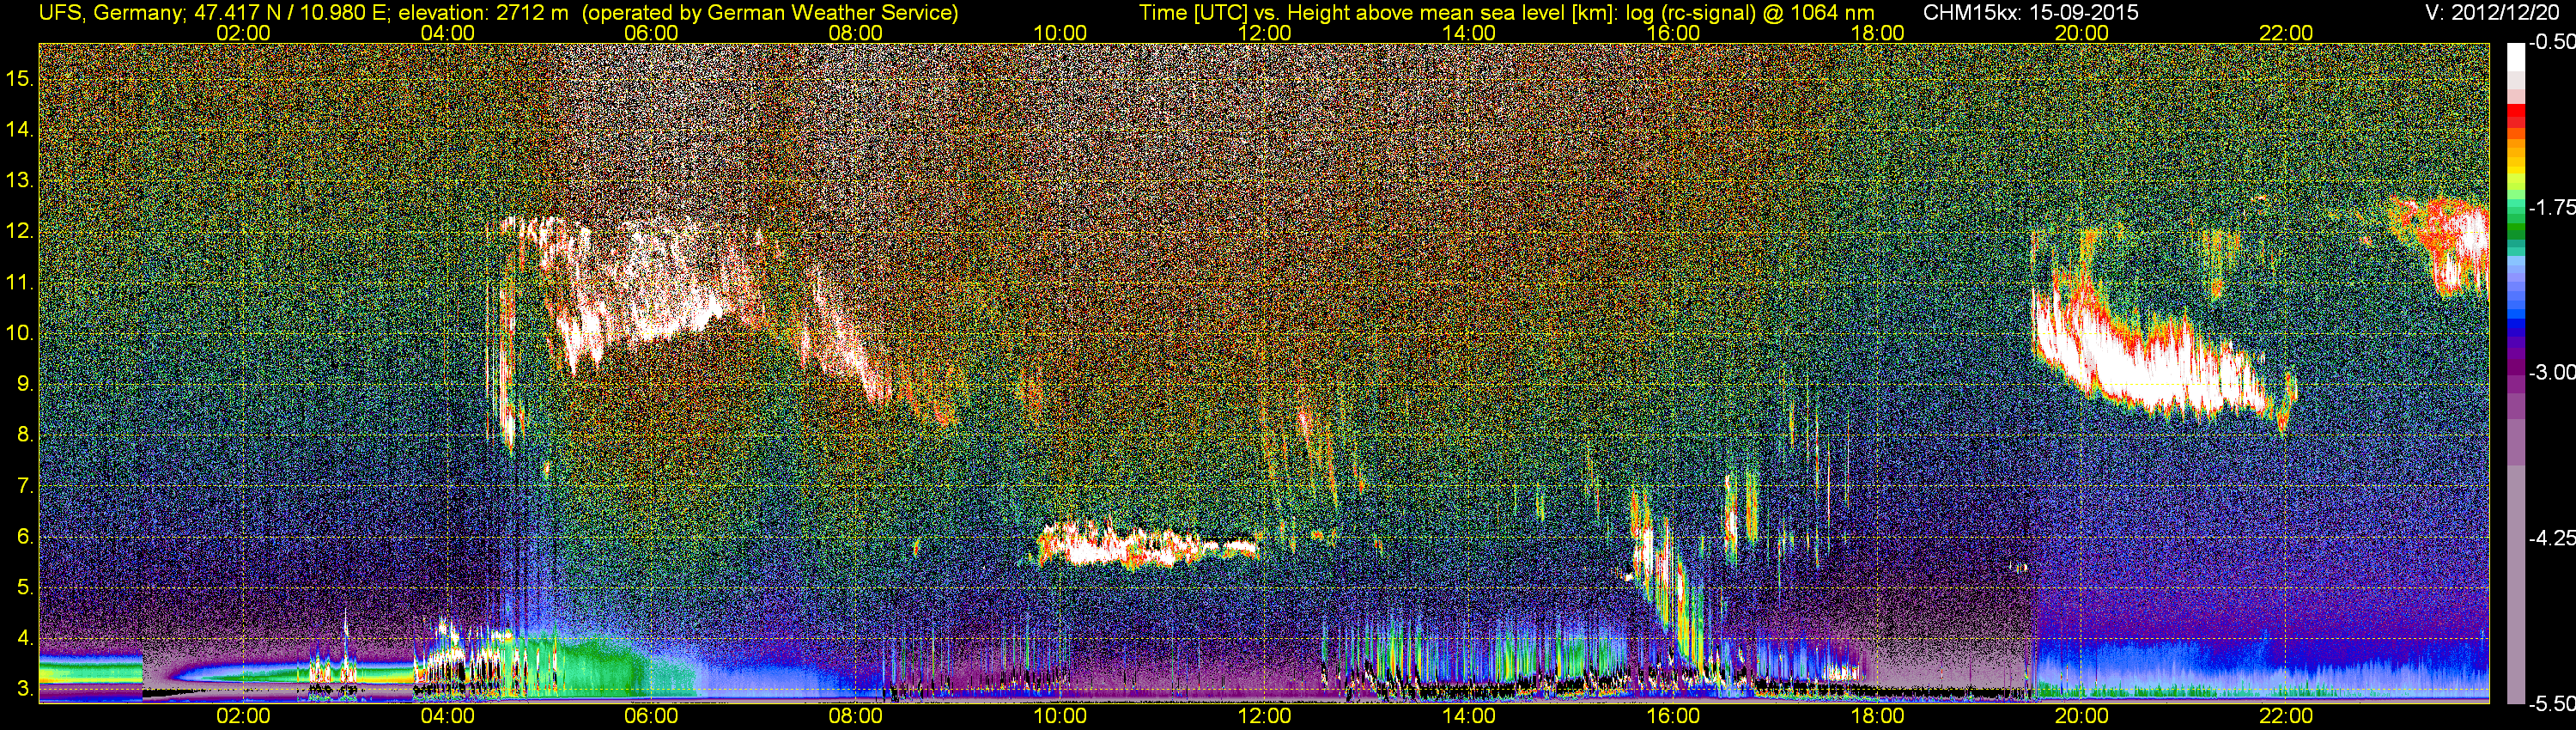Click the '6.' km height axis label
This screenshot has height=730, width=2576.
click(x=25, y=537)
